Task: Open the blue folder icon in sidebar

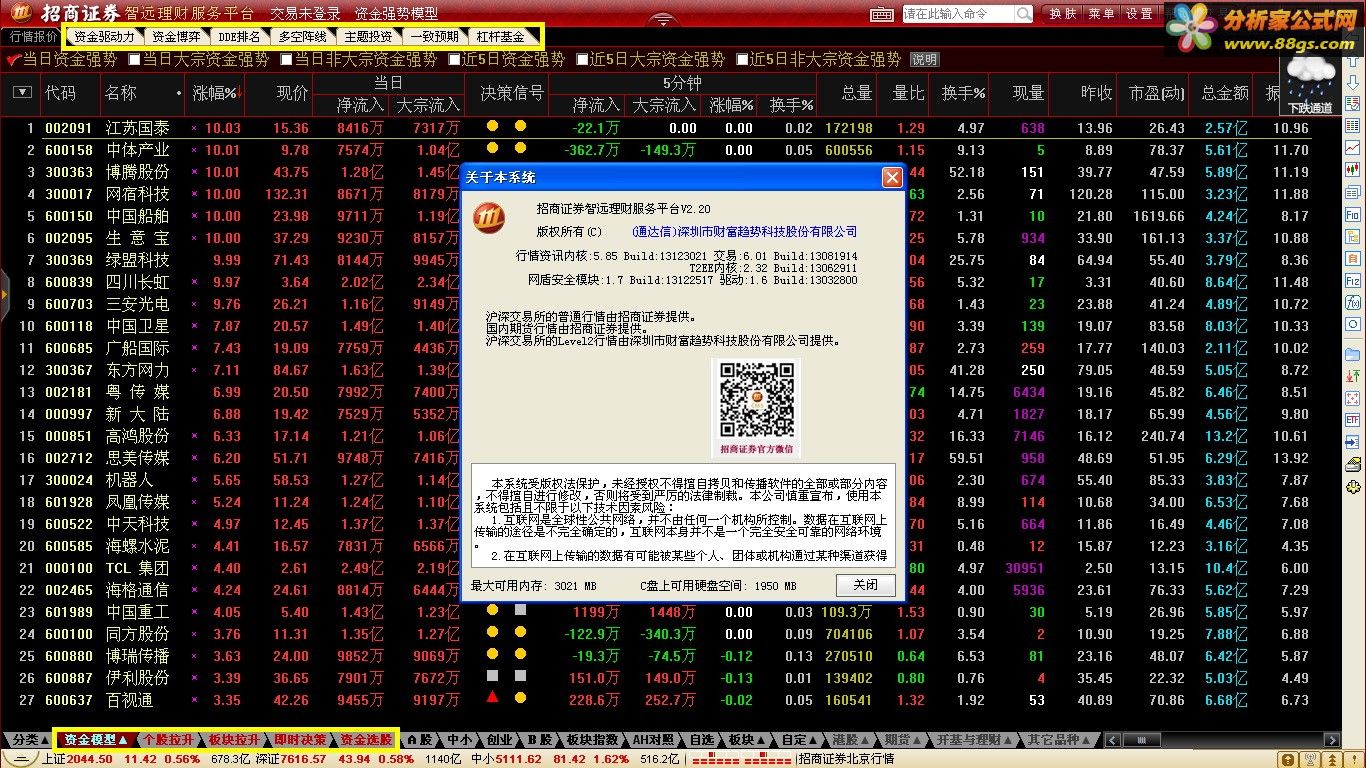Action: coord(1353,354)
